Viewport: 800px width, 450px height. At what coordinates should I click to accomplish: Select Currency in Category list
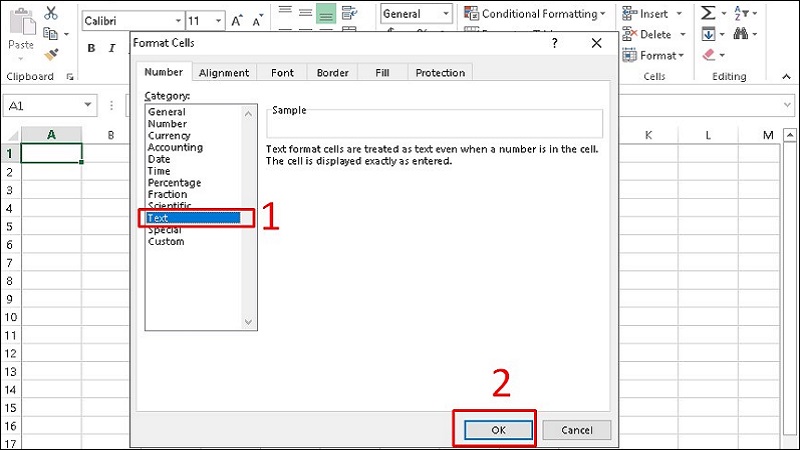(x=169, y=136)
